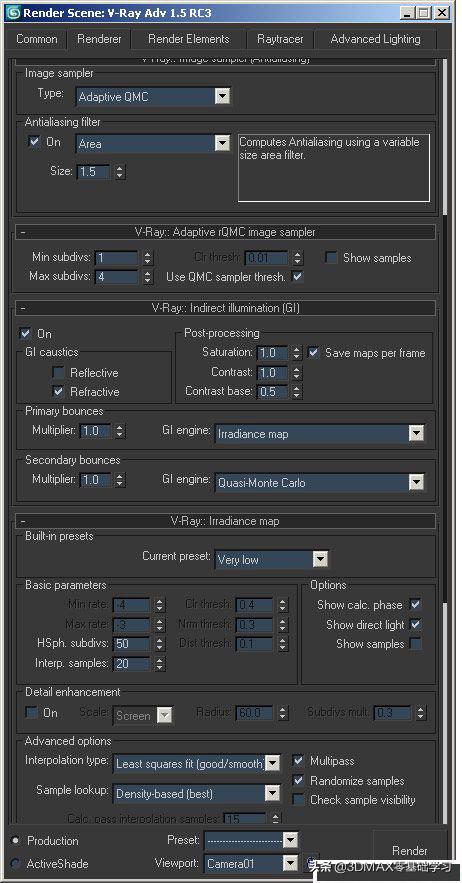Open the Current preset dropdown
462x883 pixels.
[x=272, y=559]
